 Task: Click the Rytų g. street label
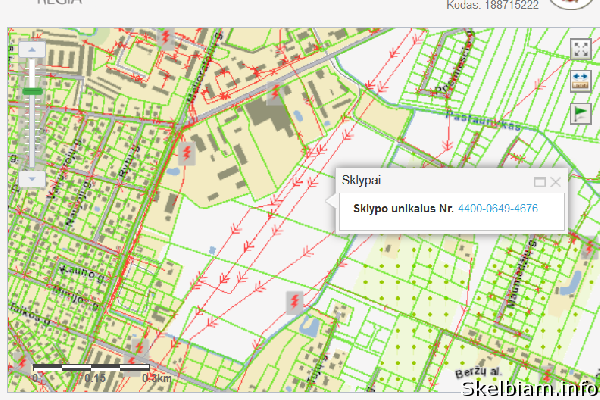[x=130, y=162]
